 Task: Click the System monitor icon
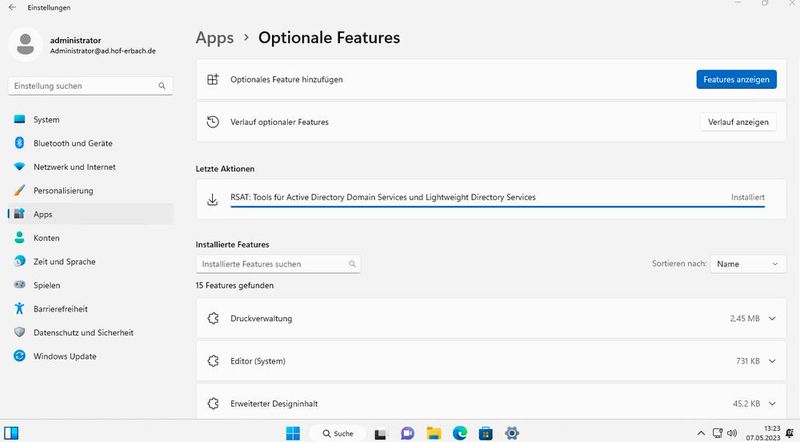pos(19,119)
